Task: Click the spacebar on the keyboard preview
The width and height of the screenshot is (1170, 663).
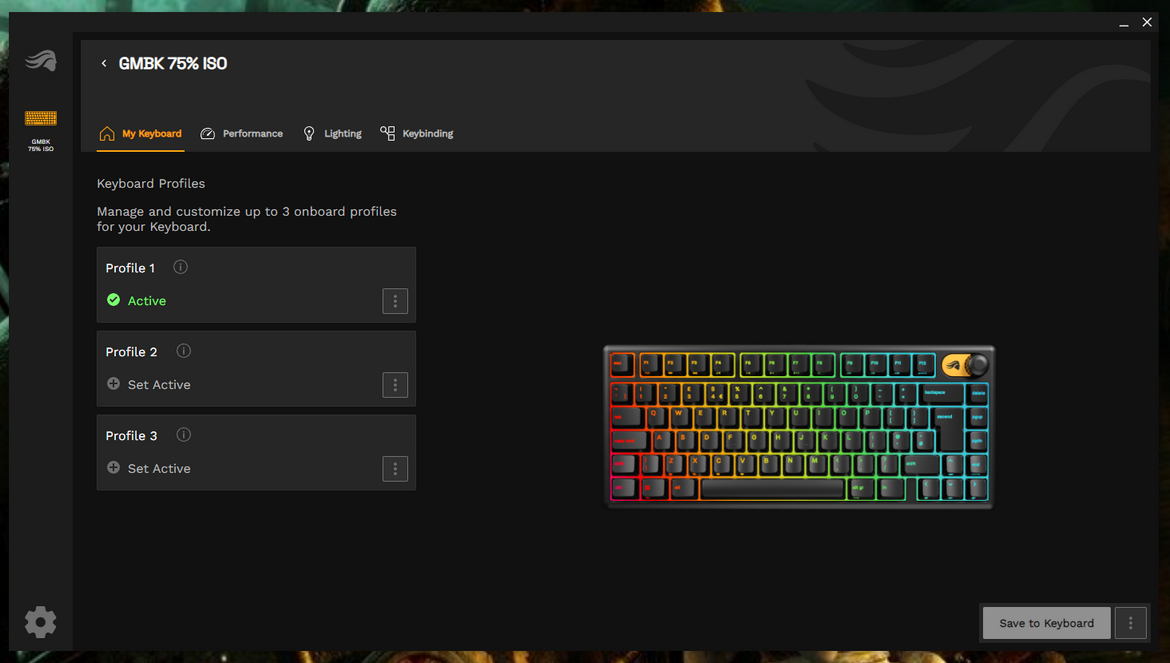Action: click(772, 488)
